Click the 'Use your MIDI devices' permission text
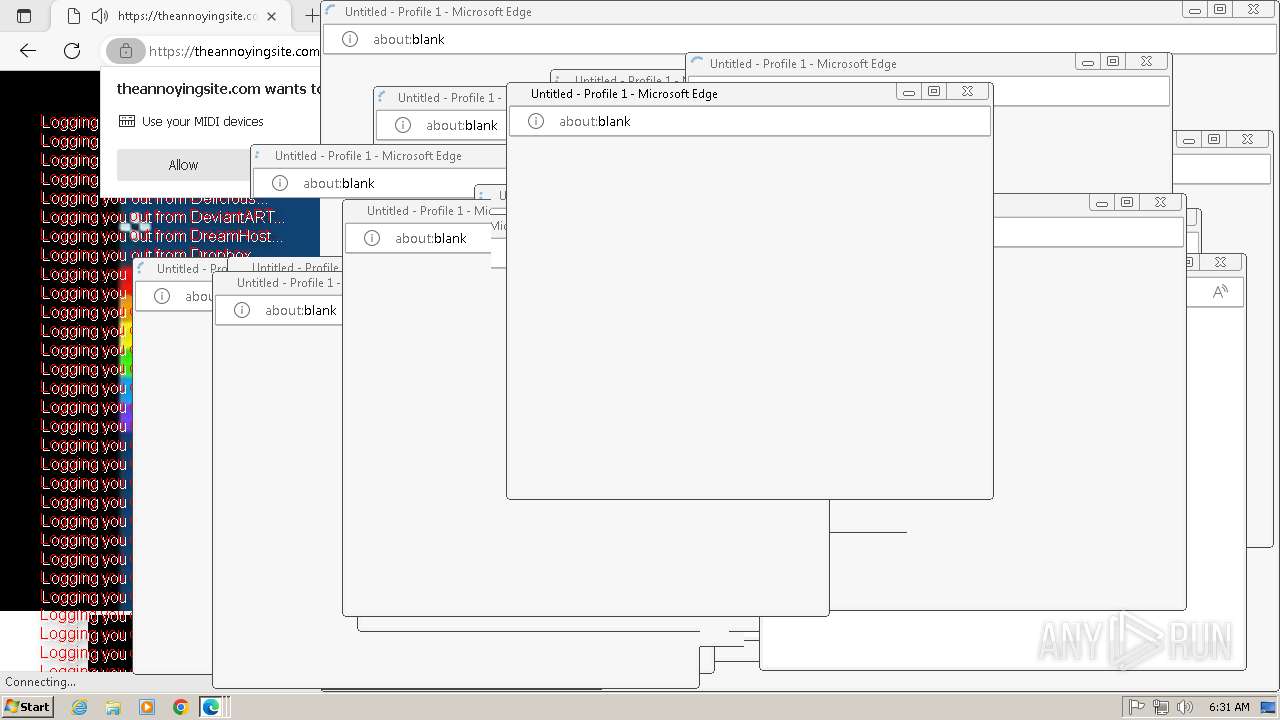1280x720 pixels. [203, 121]
